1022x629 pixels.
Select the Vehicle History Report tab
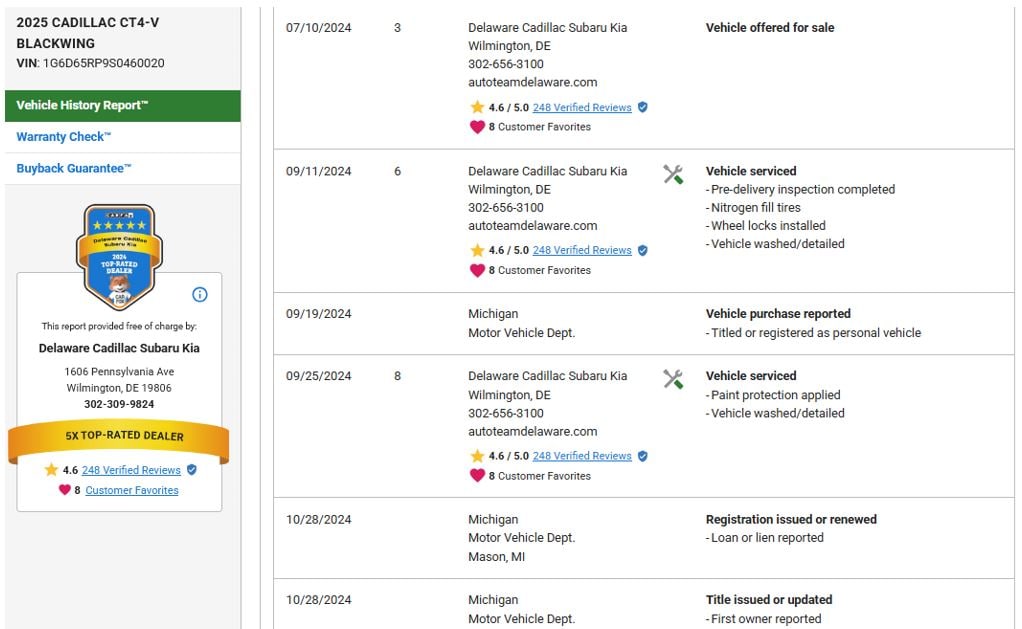(122, 105)
